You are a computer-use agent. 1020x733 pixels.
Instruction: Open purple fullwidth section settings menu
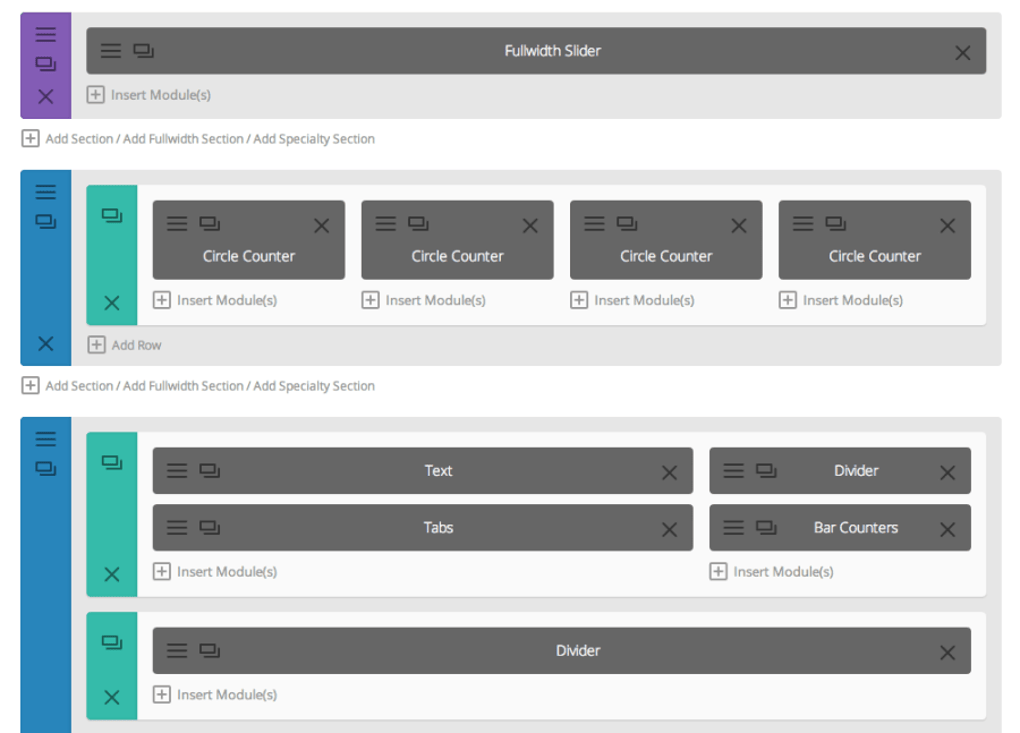tap(45, 35)
